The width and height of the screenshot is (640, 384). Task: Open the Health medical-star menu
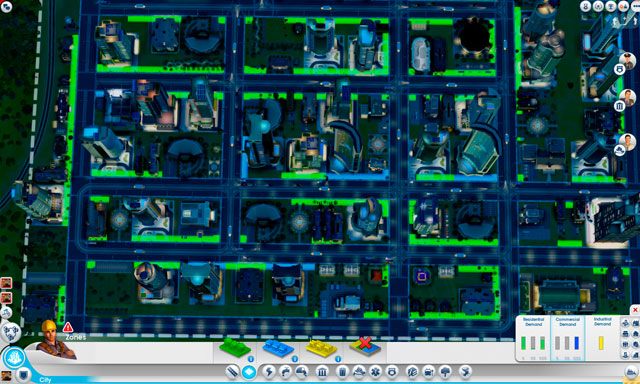tap(375, 372)
